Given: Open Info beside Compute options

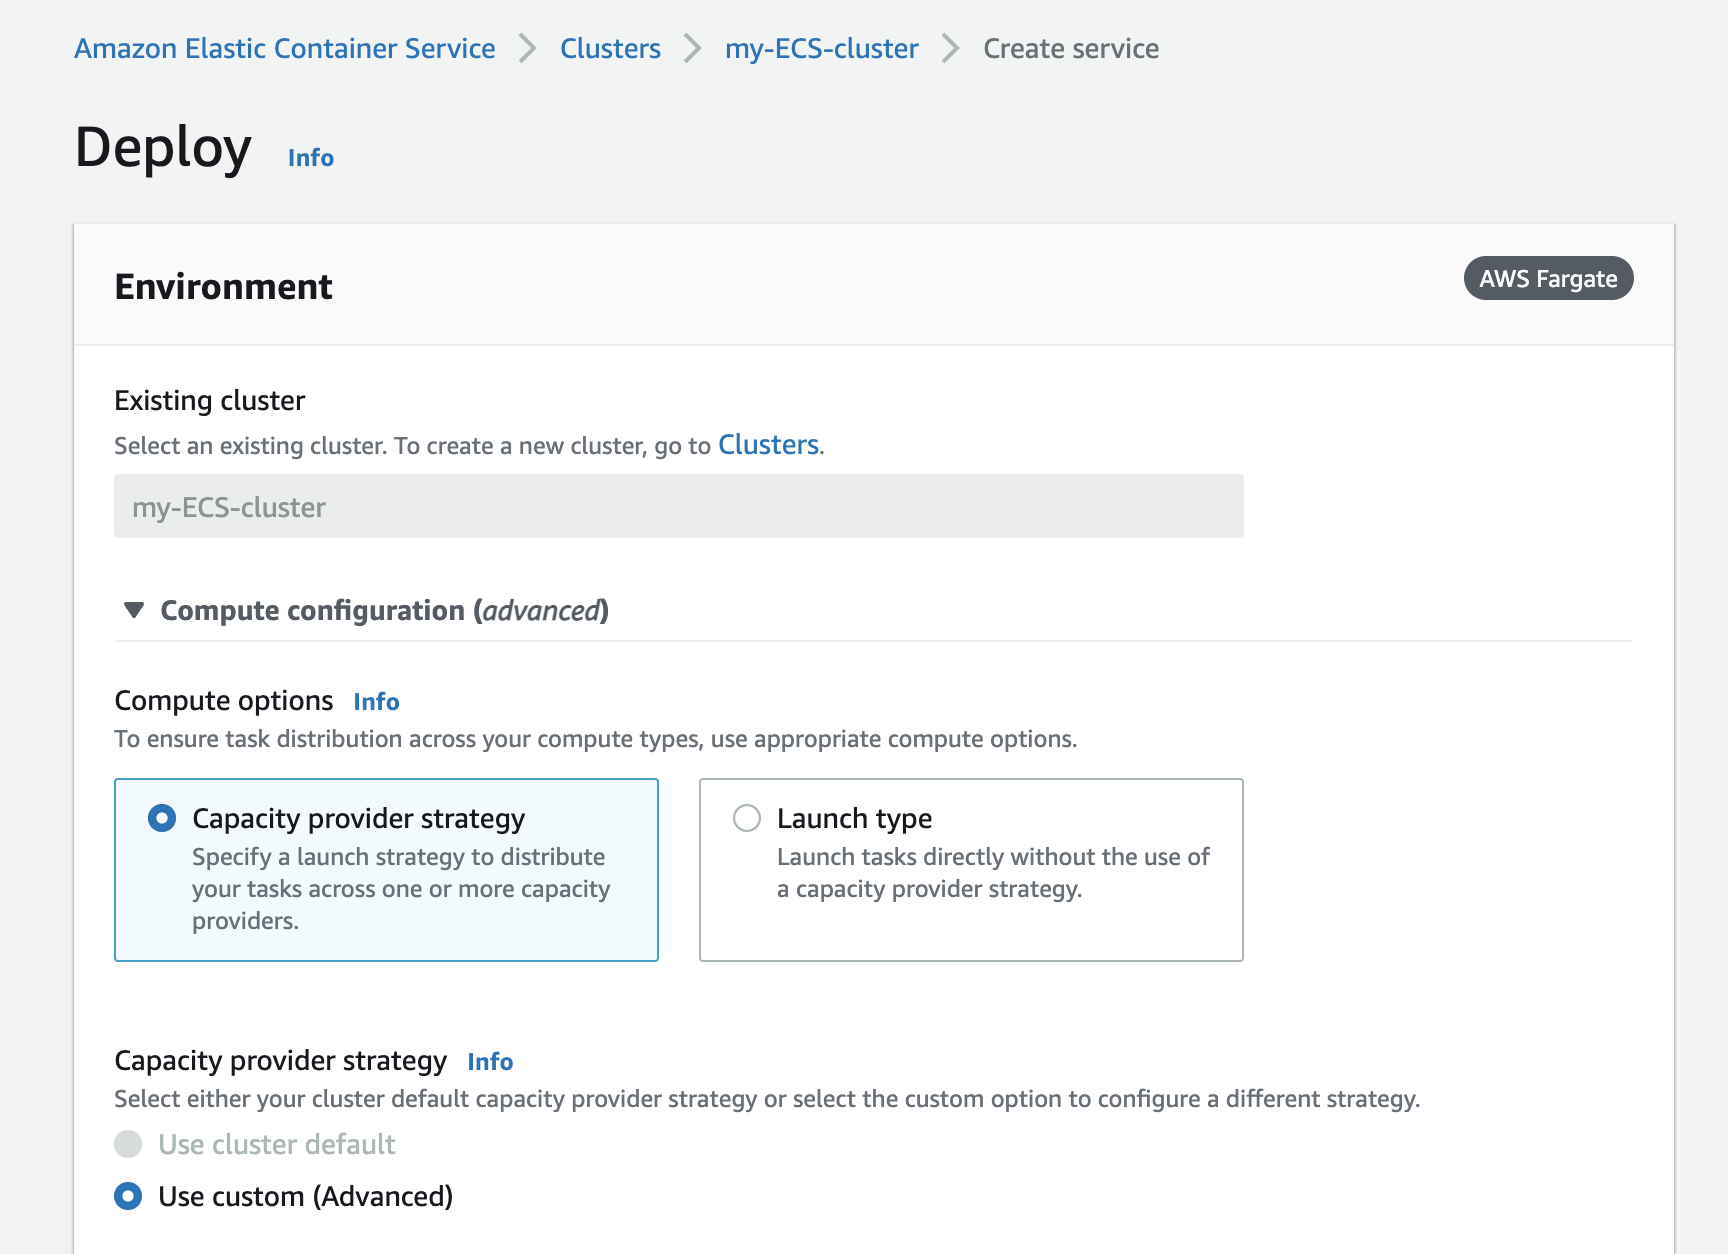Looking at the screenshot, I should (x=376, y=701).
